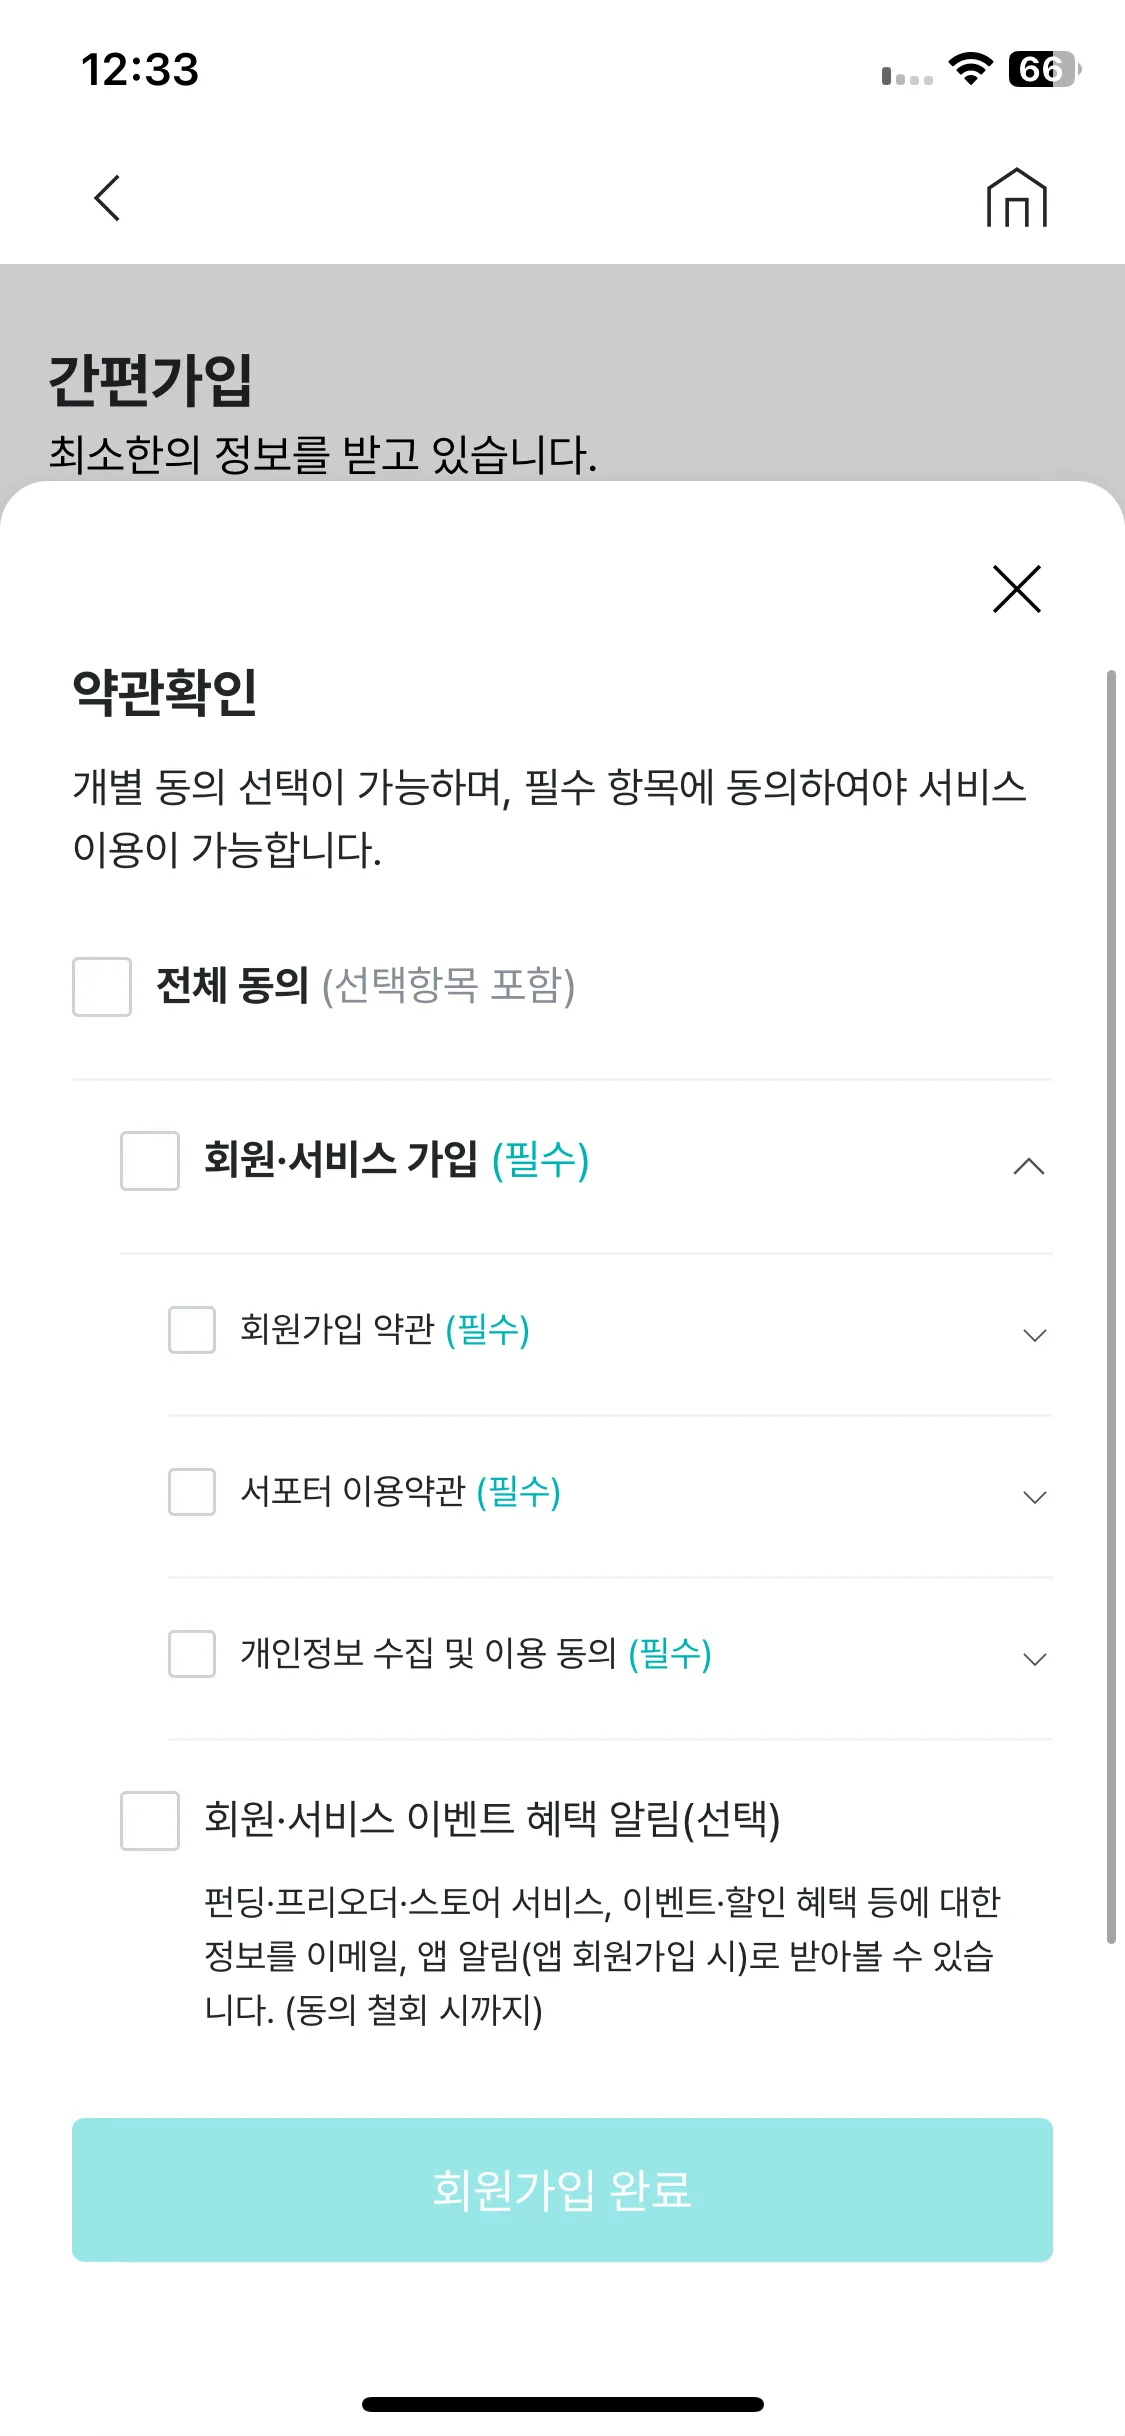Check the 회원·서비스 가입 (필수) checkbox

(150, 1161)
